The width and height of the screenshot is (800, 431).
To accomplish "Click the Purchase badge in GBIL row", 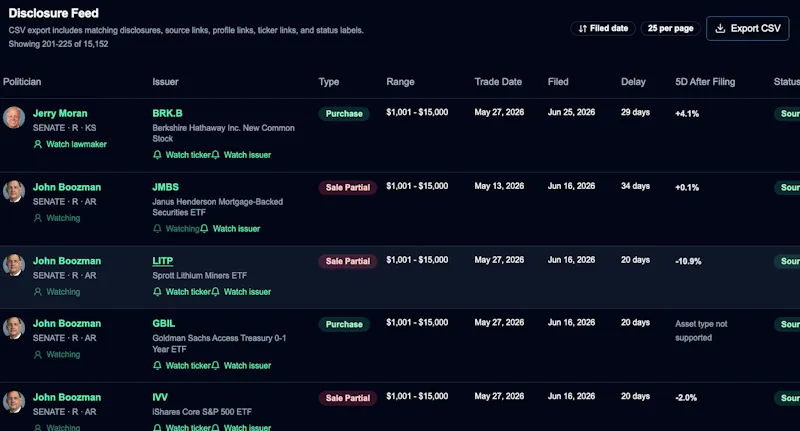I will pos(344,324).
